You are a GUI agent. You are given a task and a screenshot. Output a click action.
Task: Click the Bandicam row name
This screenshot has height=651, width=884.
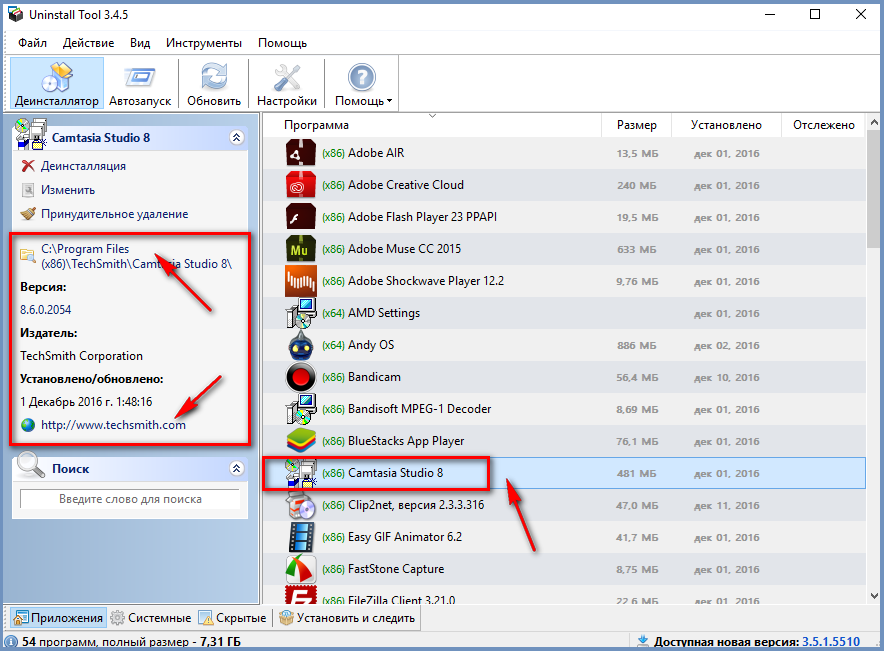point(374,377)
